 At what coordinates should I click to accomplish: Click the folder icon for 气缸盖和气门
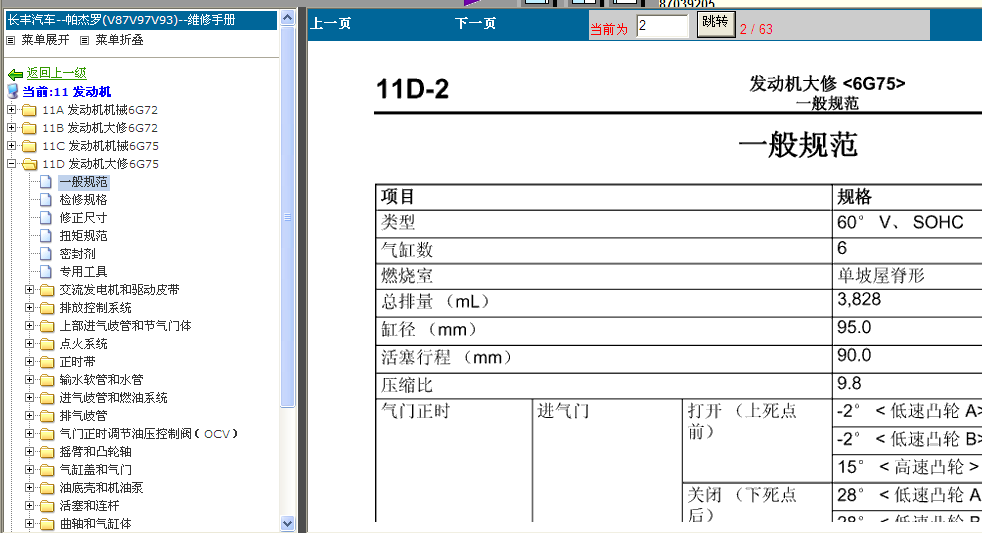click(47, 470)
